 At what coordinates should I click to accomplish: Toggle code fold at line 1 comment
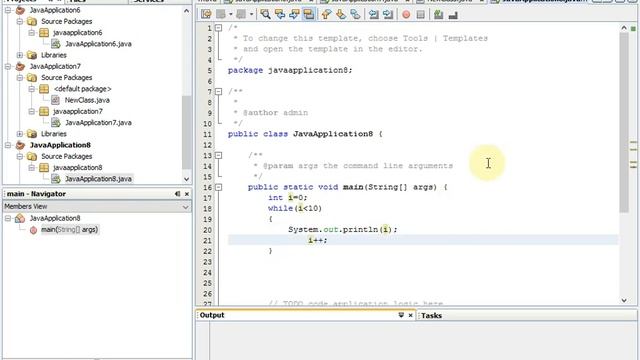coord(218,28)
